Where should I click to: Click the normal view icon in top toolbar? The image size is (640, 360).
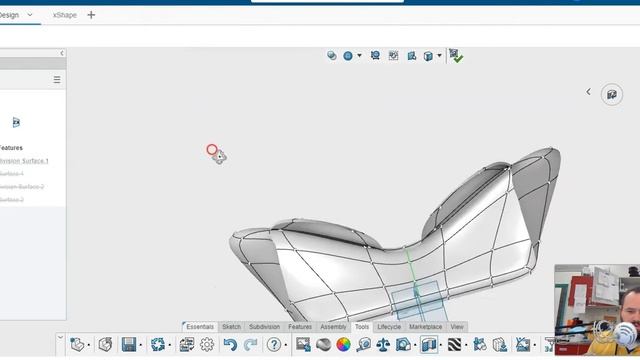click(x=411, y=56)
